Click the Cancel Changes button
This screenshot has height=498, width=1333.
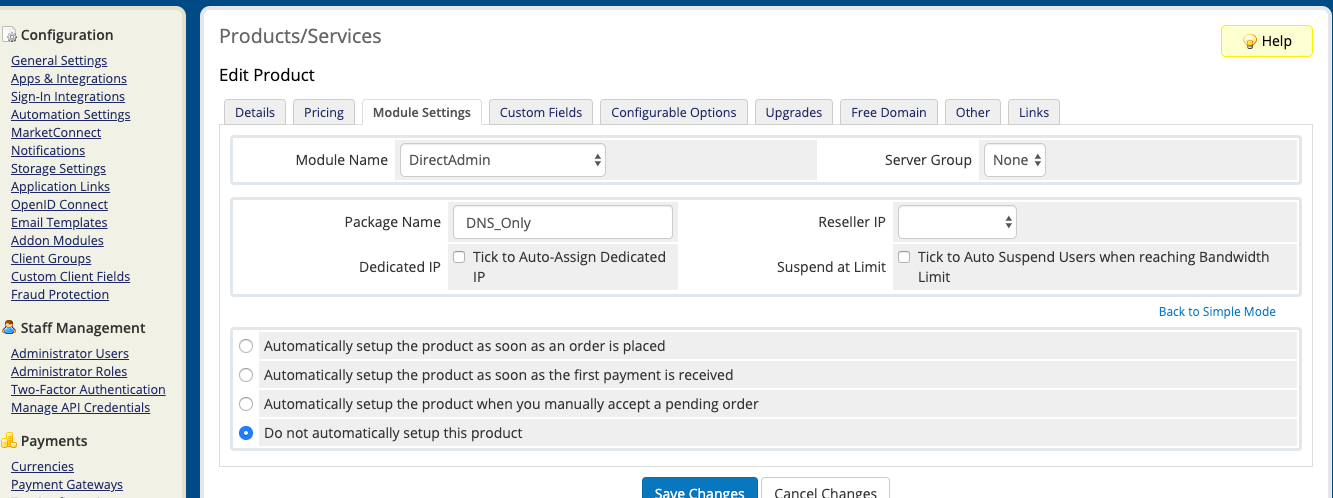tap(825, 489)
